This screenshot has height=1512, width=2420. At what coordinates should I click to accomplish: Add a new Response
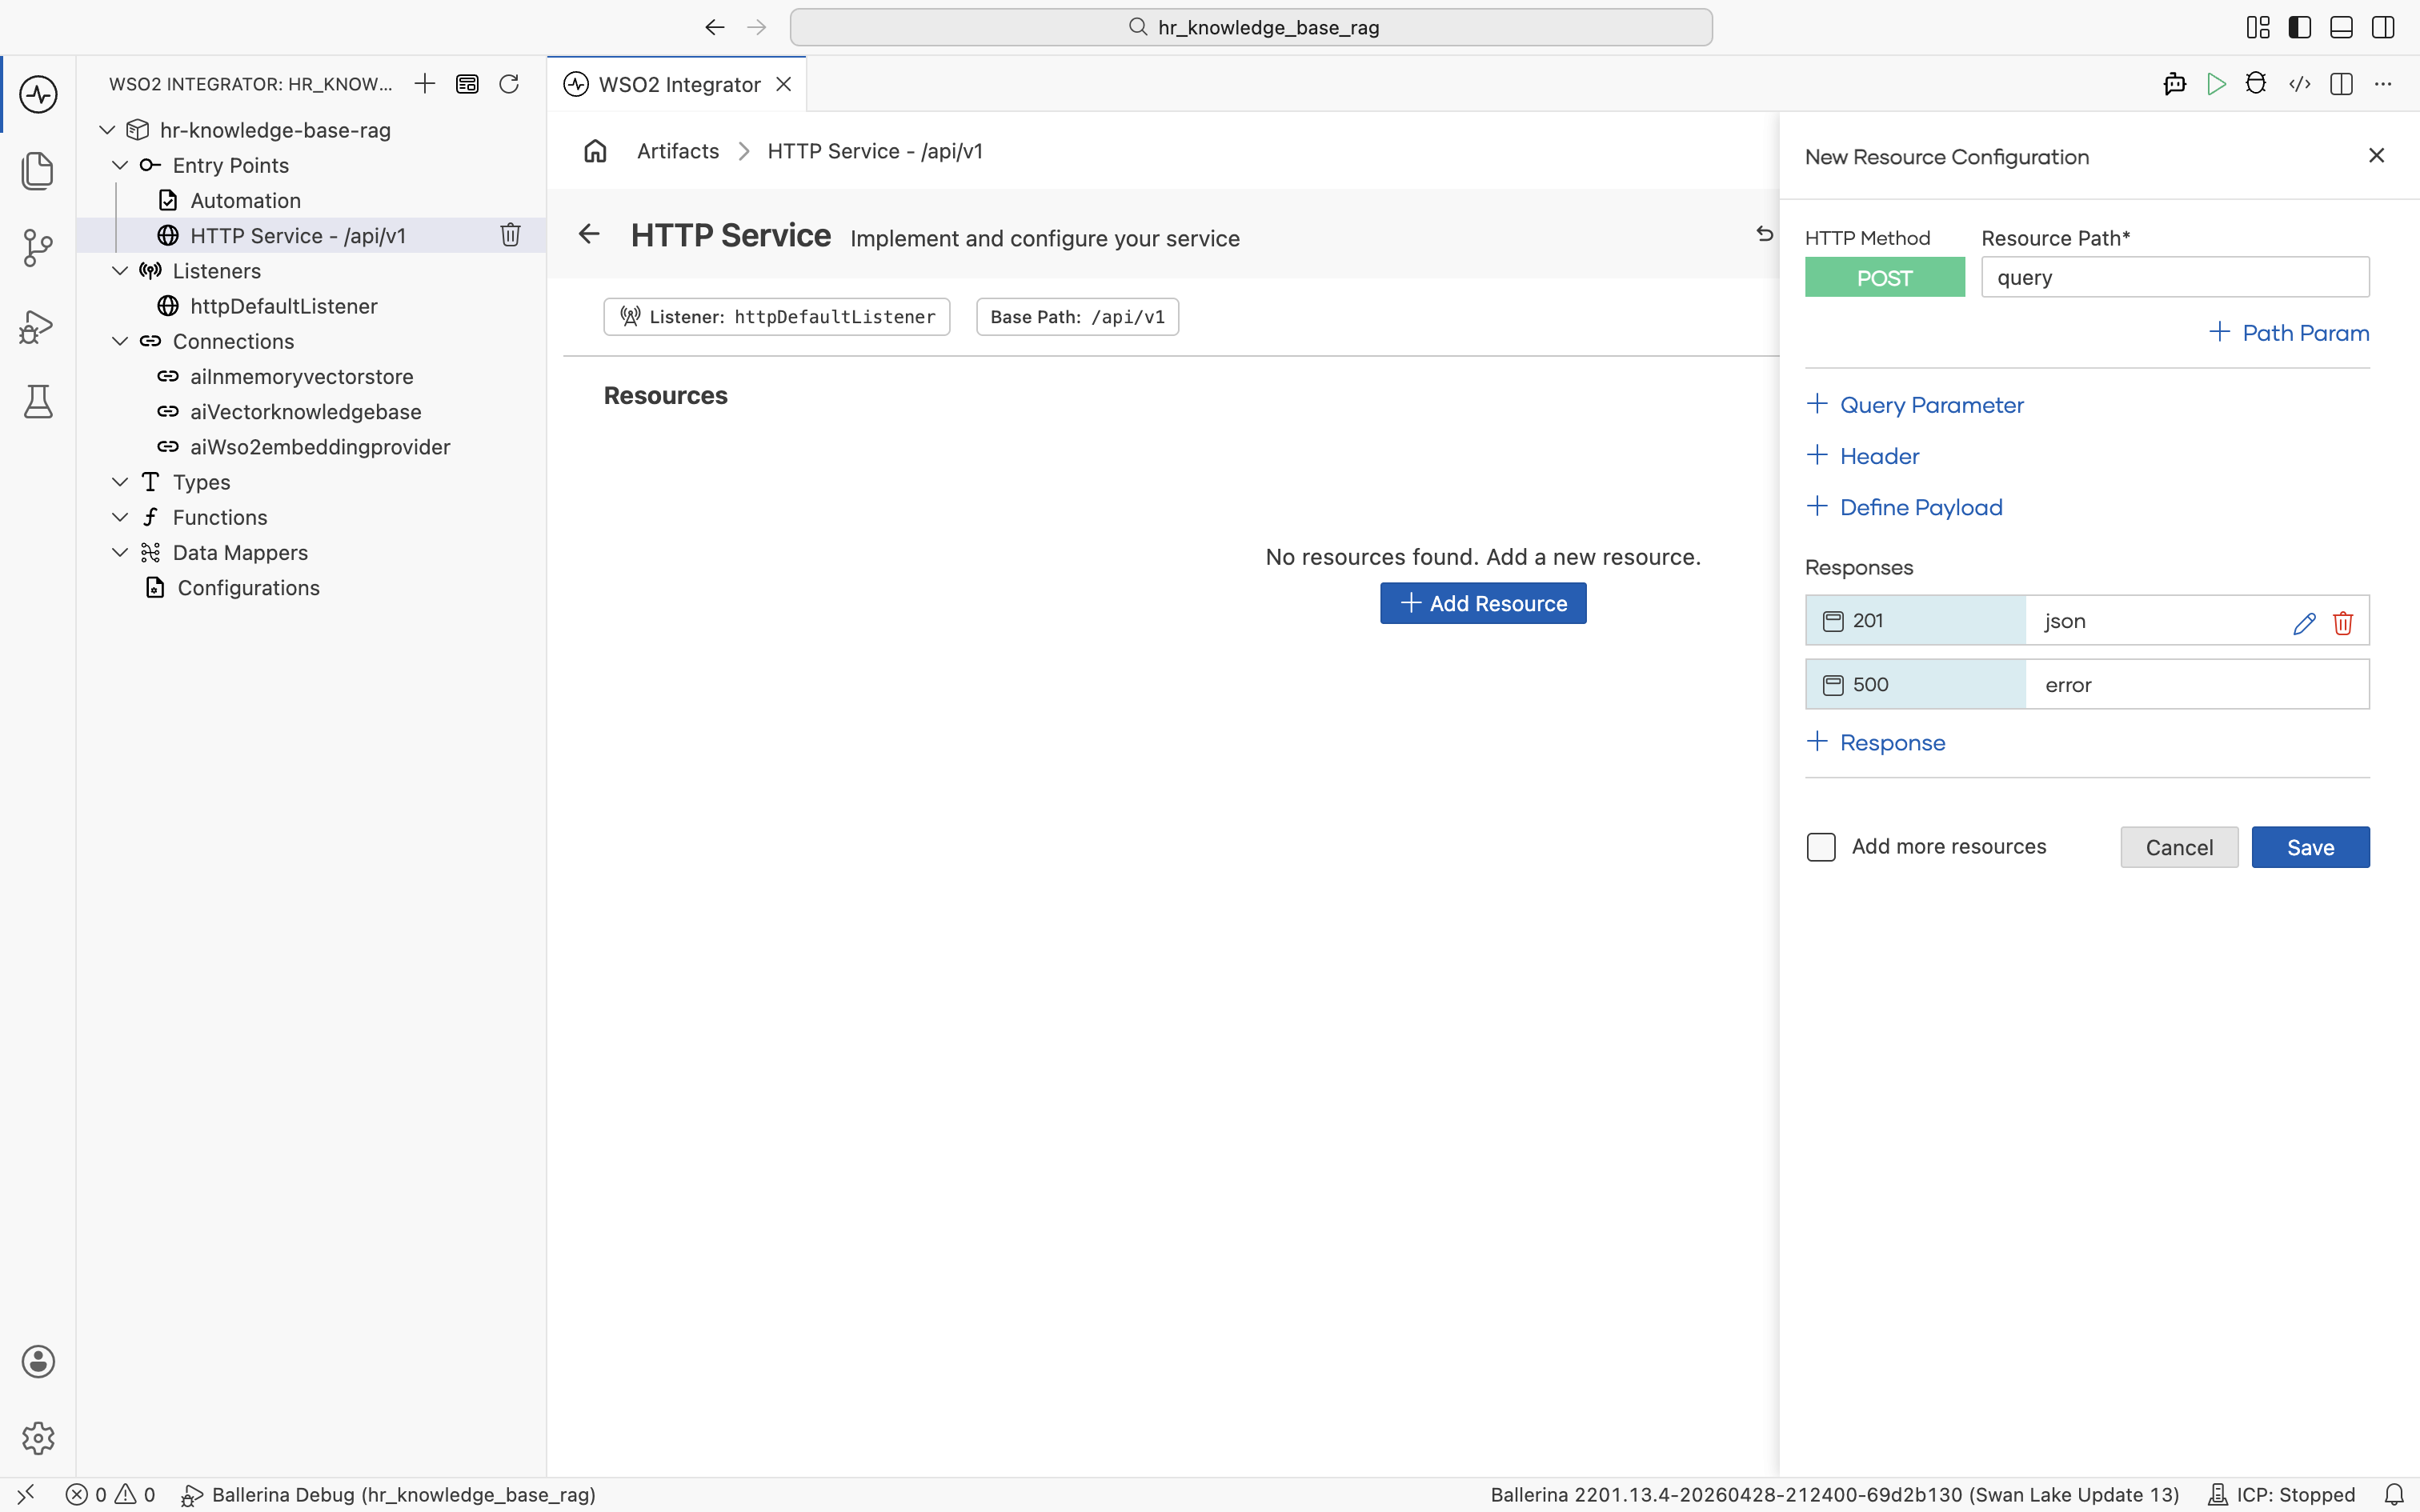[1876, 742]
